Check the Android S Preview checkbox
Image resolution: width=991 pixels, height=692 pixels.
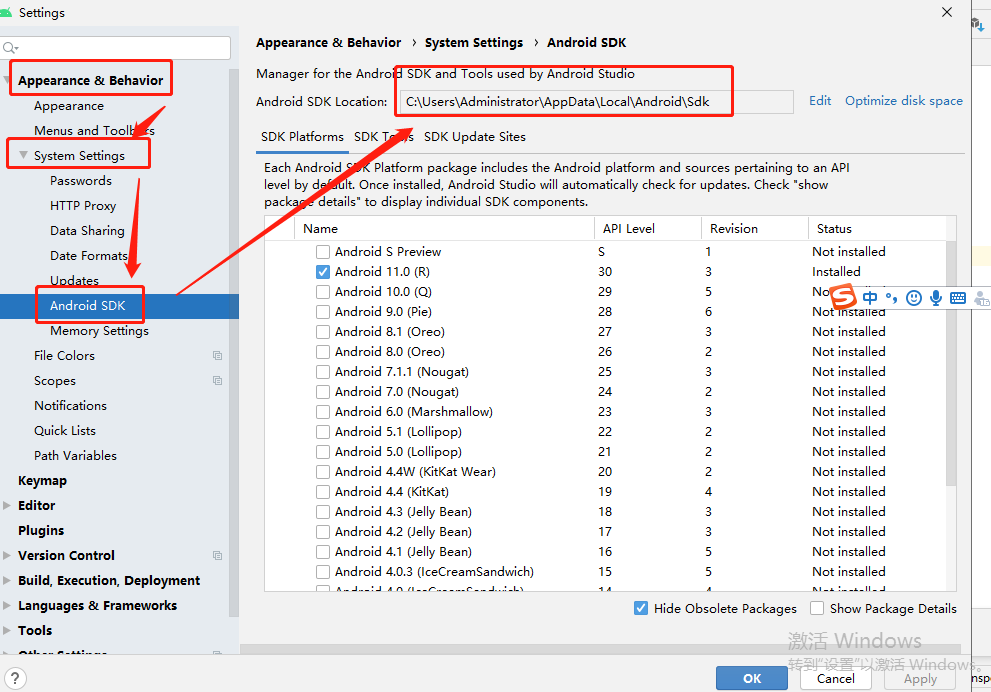pos(323,252)
